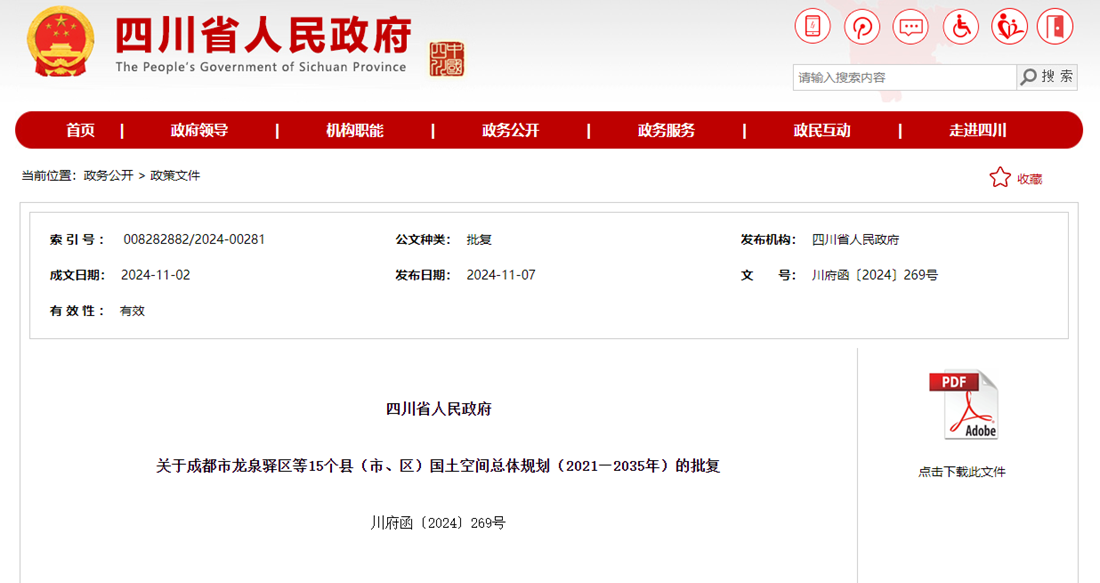This screenshot has width=1100, height=583.
Task: Click the star icon next to 收藏
Action: (x=1000, y=178)
